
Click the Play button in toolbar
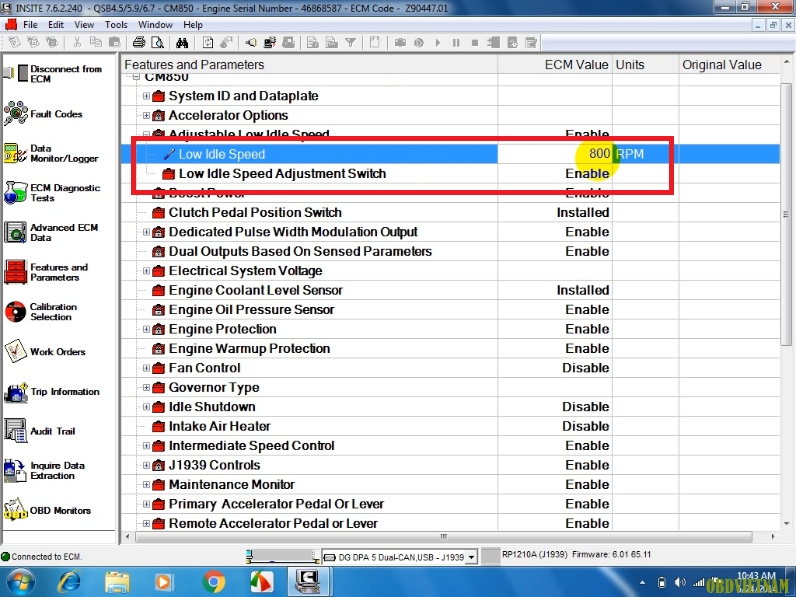click(438, 43)
